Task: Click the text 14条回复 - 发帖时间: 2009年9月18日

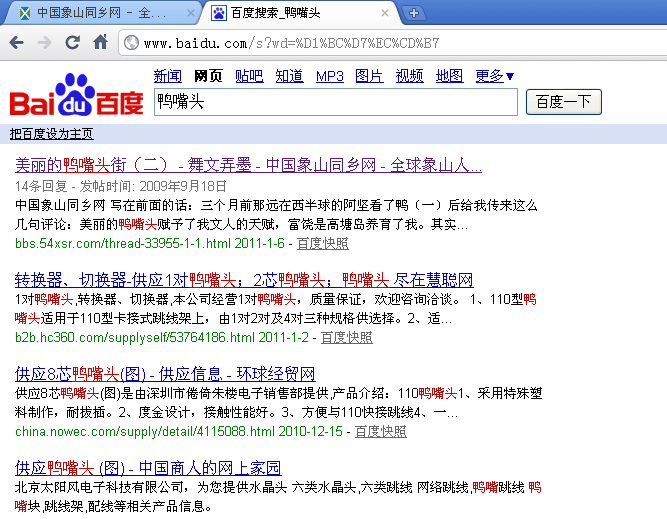Action: tap(121, 186)
